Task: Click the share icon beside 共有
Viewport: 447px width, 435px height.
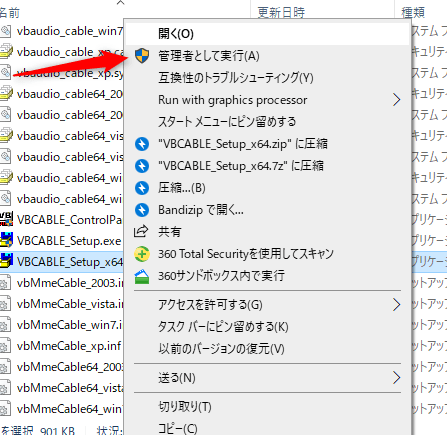Action: coord(141,231)
